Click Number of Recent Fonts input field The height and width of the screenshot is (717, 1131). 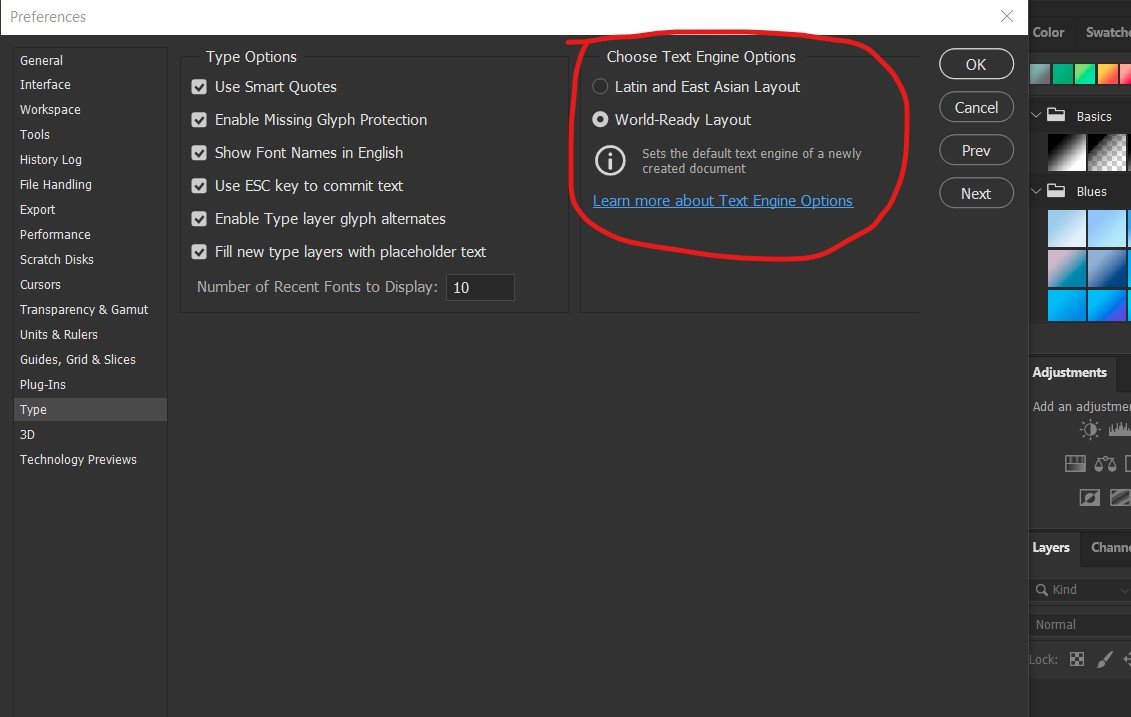click(x=480, y=287)
